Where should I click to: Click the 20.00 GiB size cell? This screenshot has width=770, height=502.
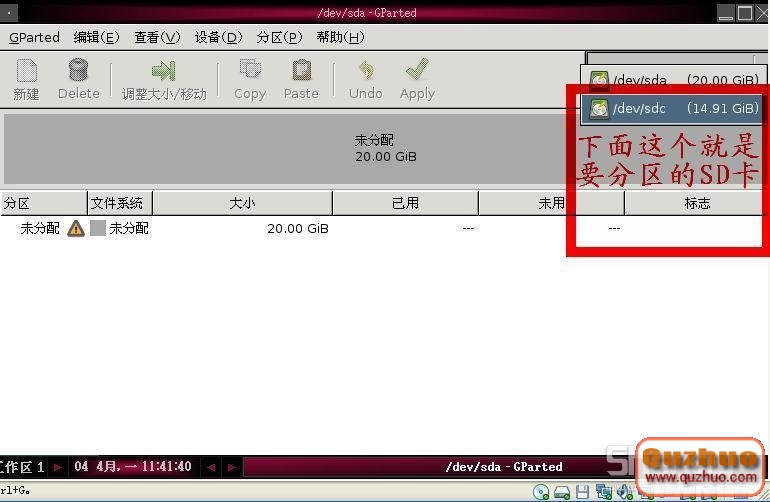click(298, 229)
